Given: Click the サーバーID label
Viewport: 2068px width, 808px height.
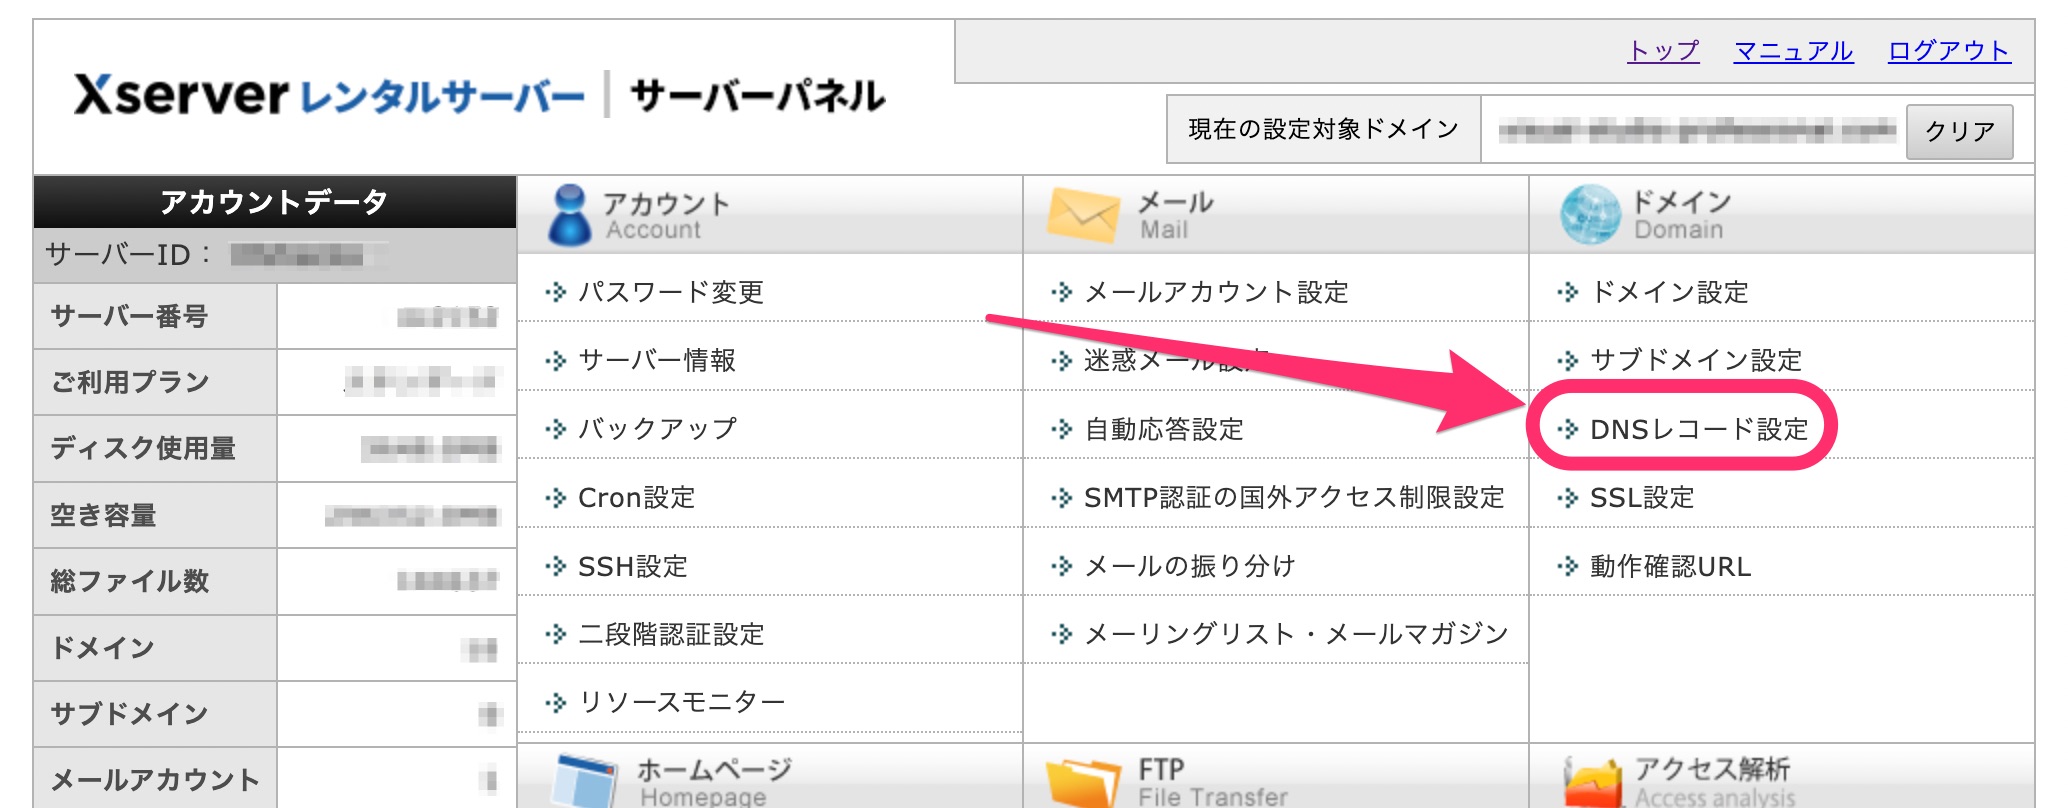Looking at the screenshot, I should click(128, 255).
